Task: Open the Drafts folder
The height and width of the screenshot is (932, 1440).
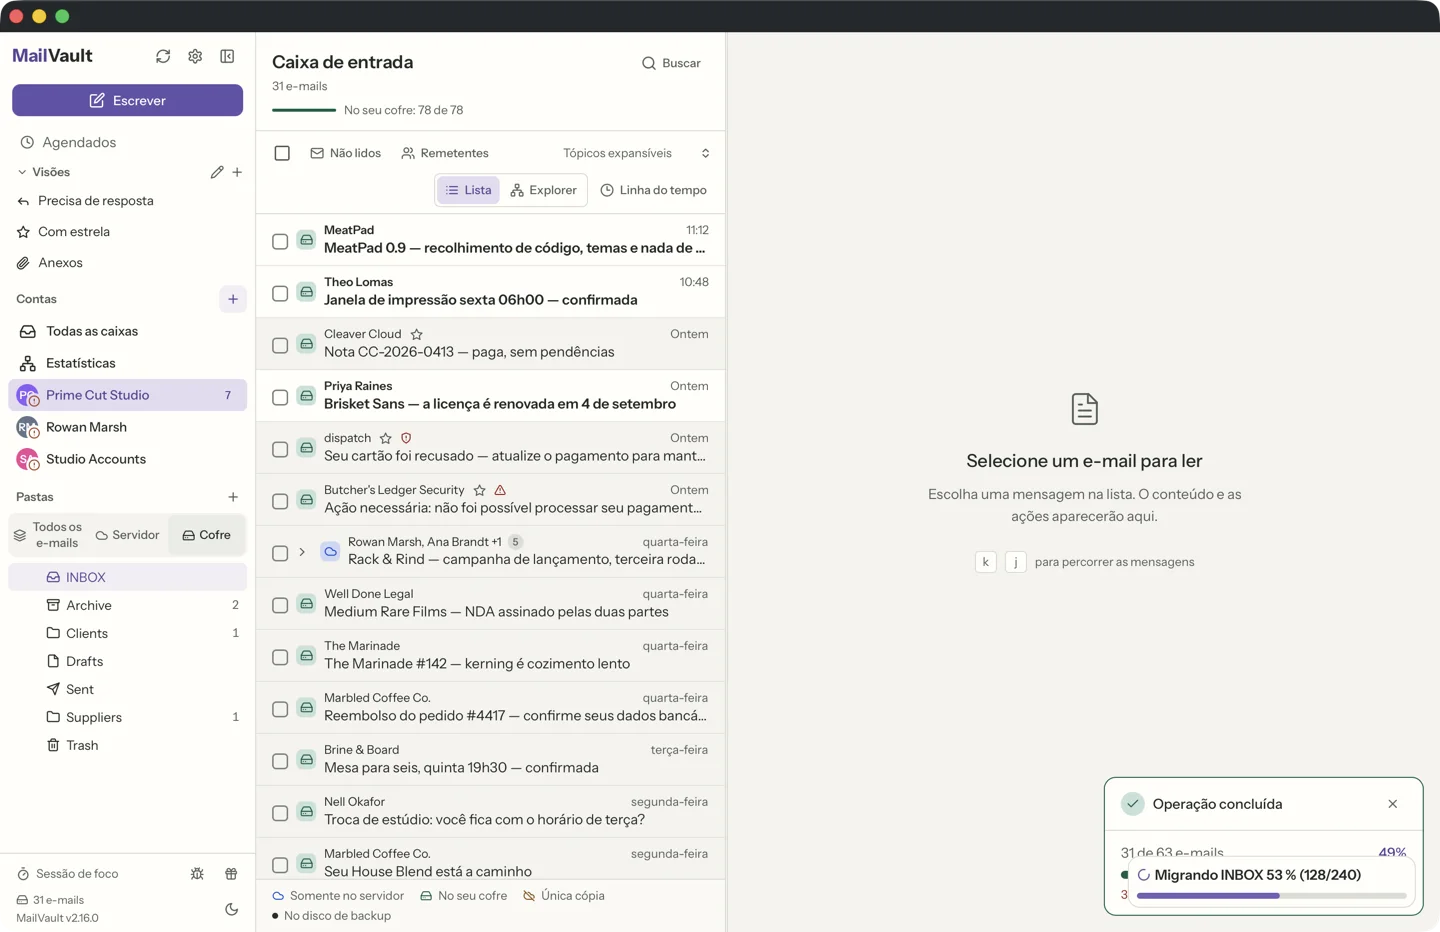Action: click(127, 661)
